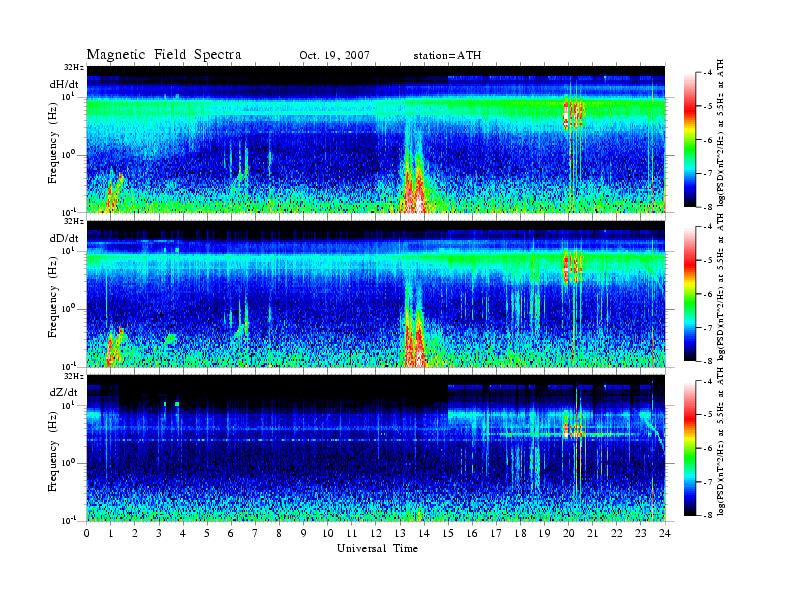The image size is (792, 612).
Task: Click the dD/dt panel color scale bar
Action: 690,294
